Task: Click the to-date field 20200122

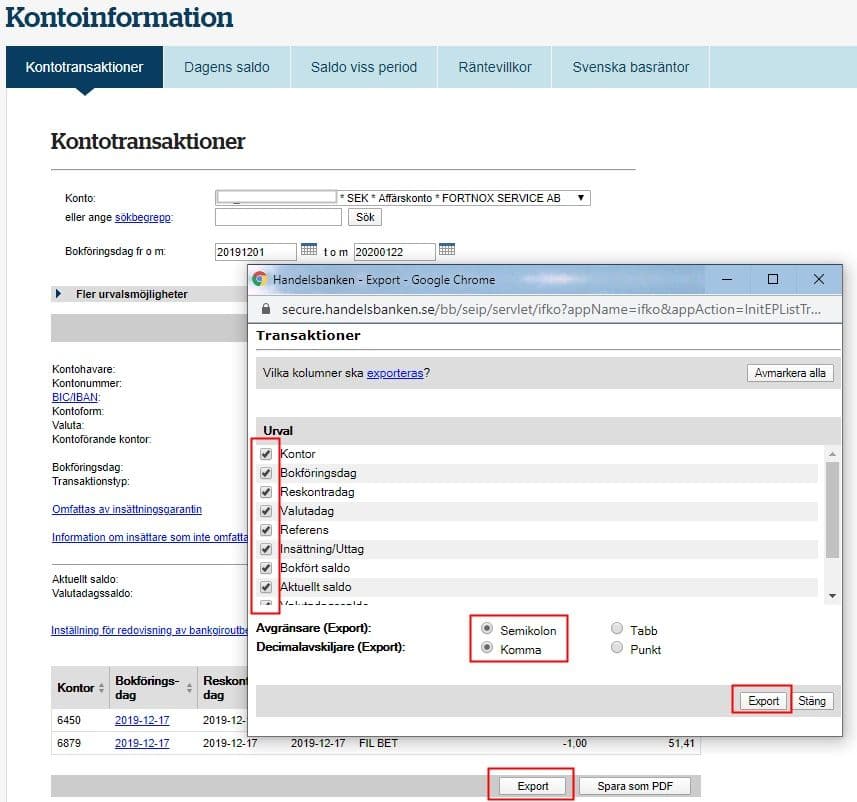Action: click(394, 251)
